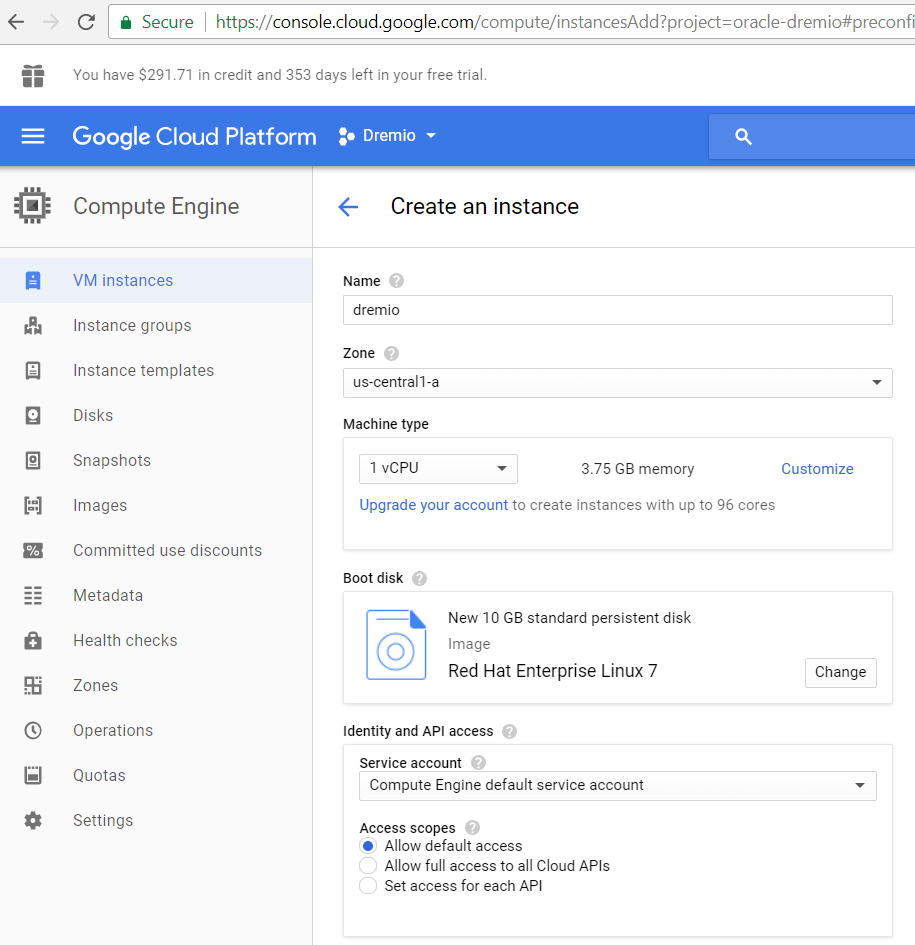Viewport: 915px width, 945px height.
Task: Click the help icon next to Zone
Action: [x=391, y=353]
